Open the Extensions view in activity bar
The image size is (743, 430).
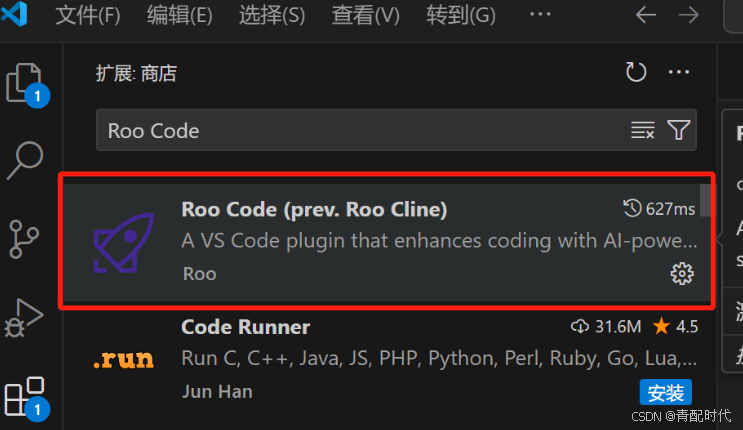point(26,397)
